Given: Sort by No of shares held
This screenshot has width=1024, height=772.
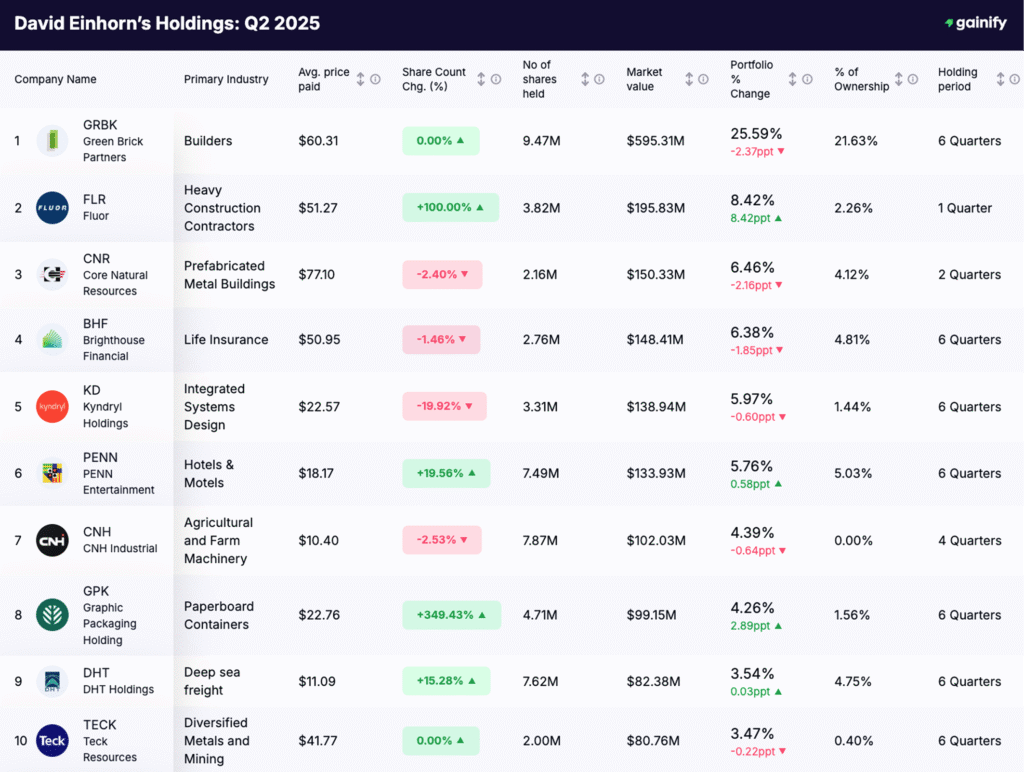Looking at the screenshot, I should tap(585, 79).
